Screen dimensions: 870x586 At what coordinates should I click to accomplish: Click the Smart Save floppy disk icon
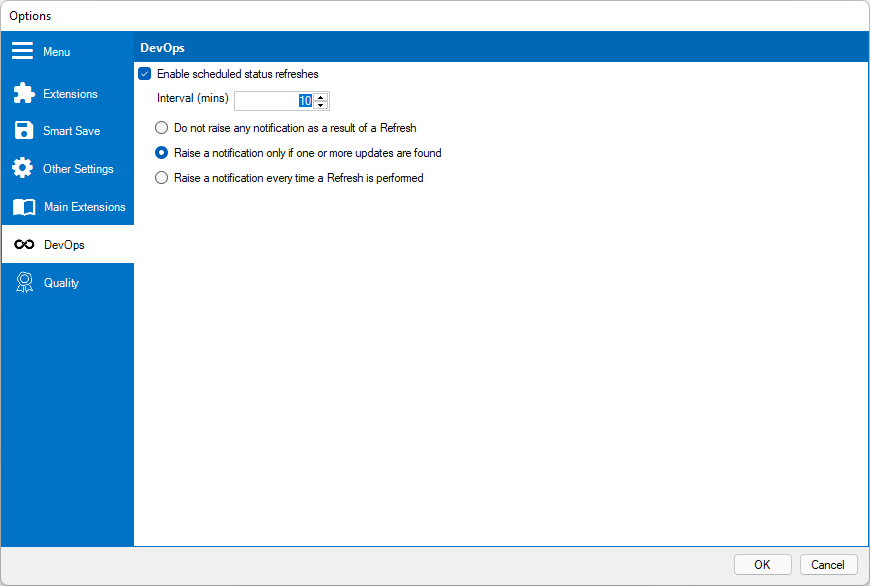tap(23, 131)
